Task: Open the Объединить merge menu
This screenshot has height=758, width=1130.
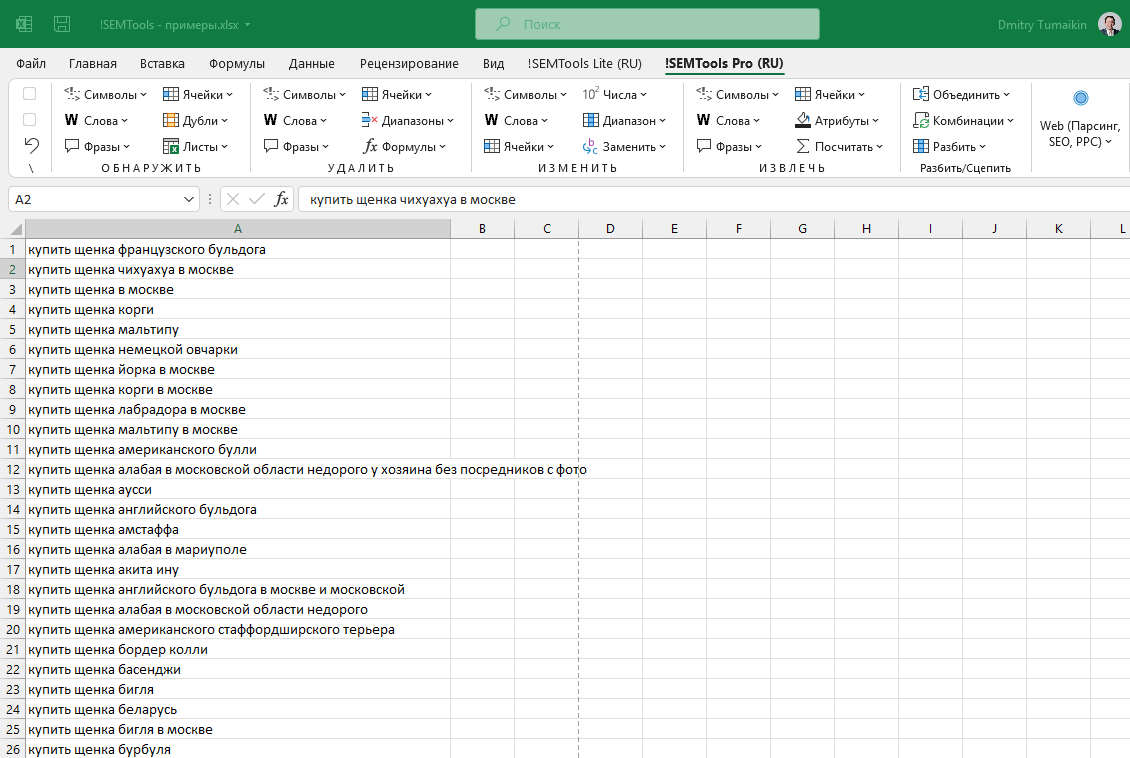Action: [961, 94]
